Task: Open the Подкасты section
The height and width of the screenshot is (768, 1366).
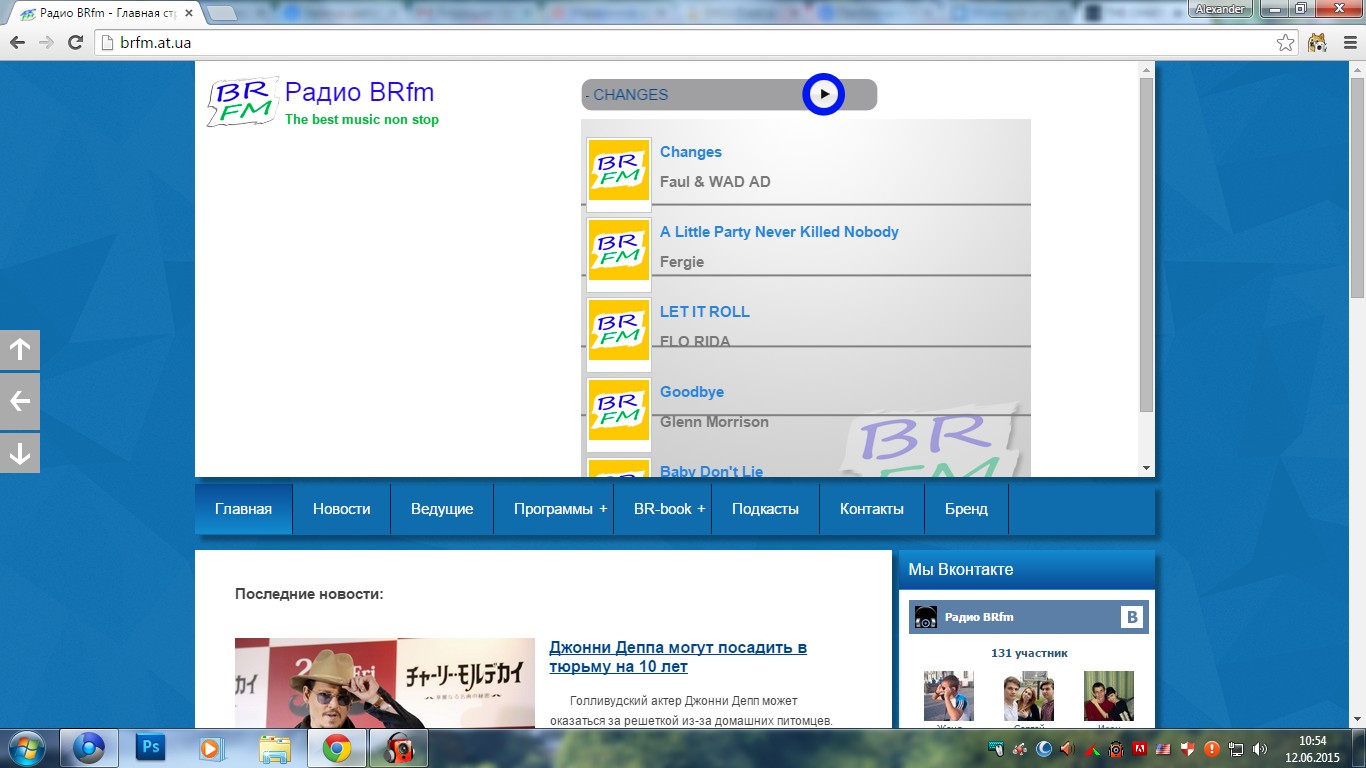Action: [x=765, y=509]
